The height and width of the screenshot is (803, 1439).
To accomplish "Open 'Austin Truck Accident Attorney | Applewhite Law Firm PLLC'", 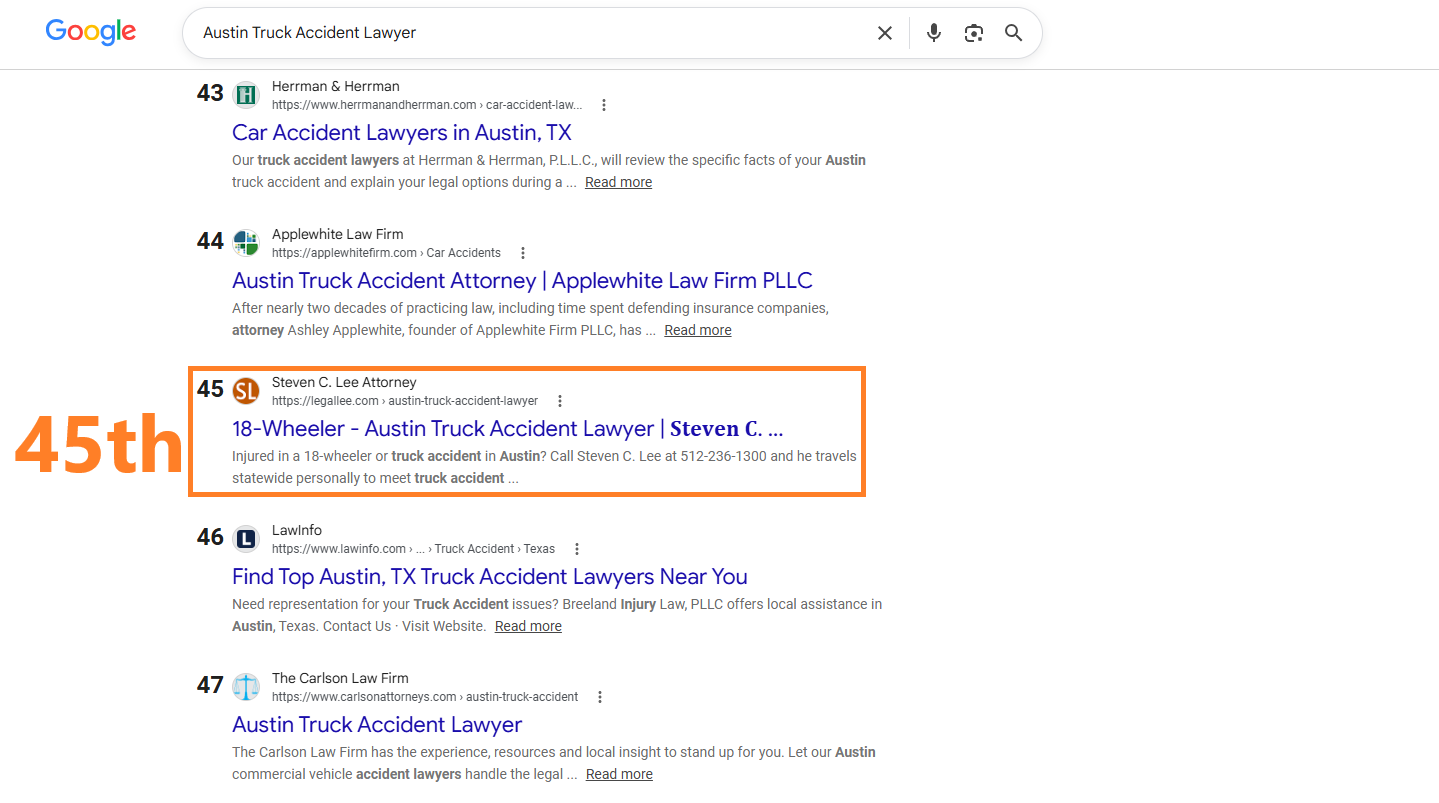I will coord(522,281).
